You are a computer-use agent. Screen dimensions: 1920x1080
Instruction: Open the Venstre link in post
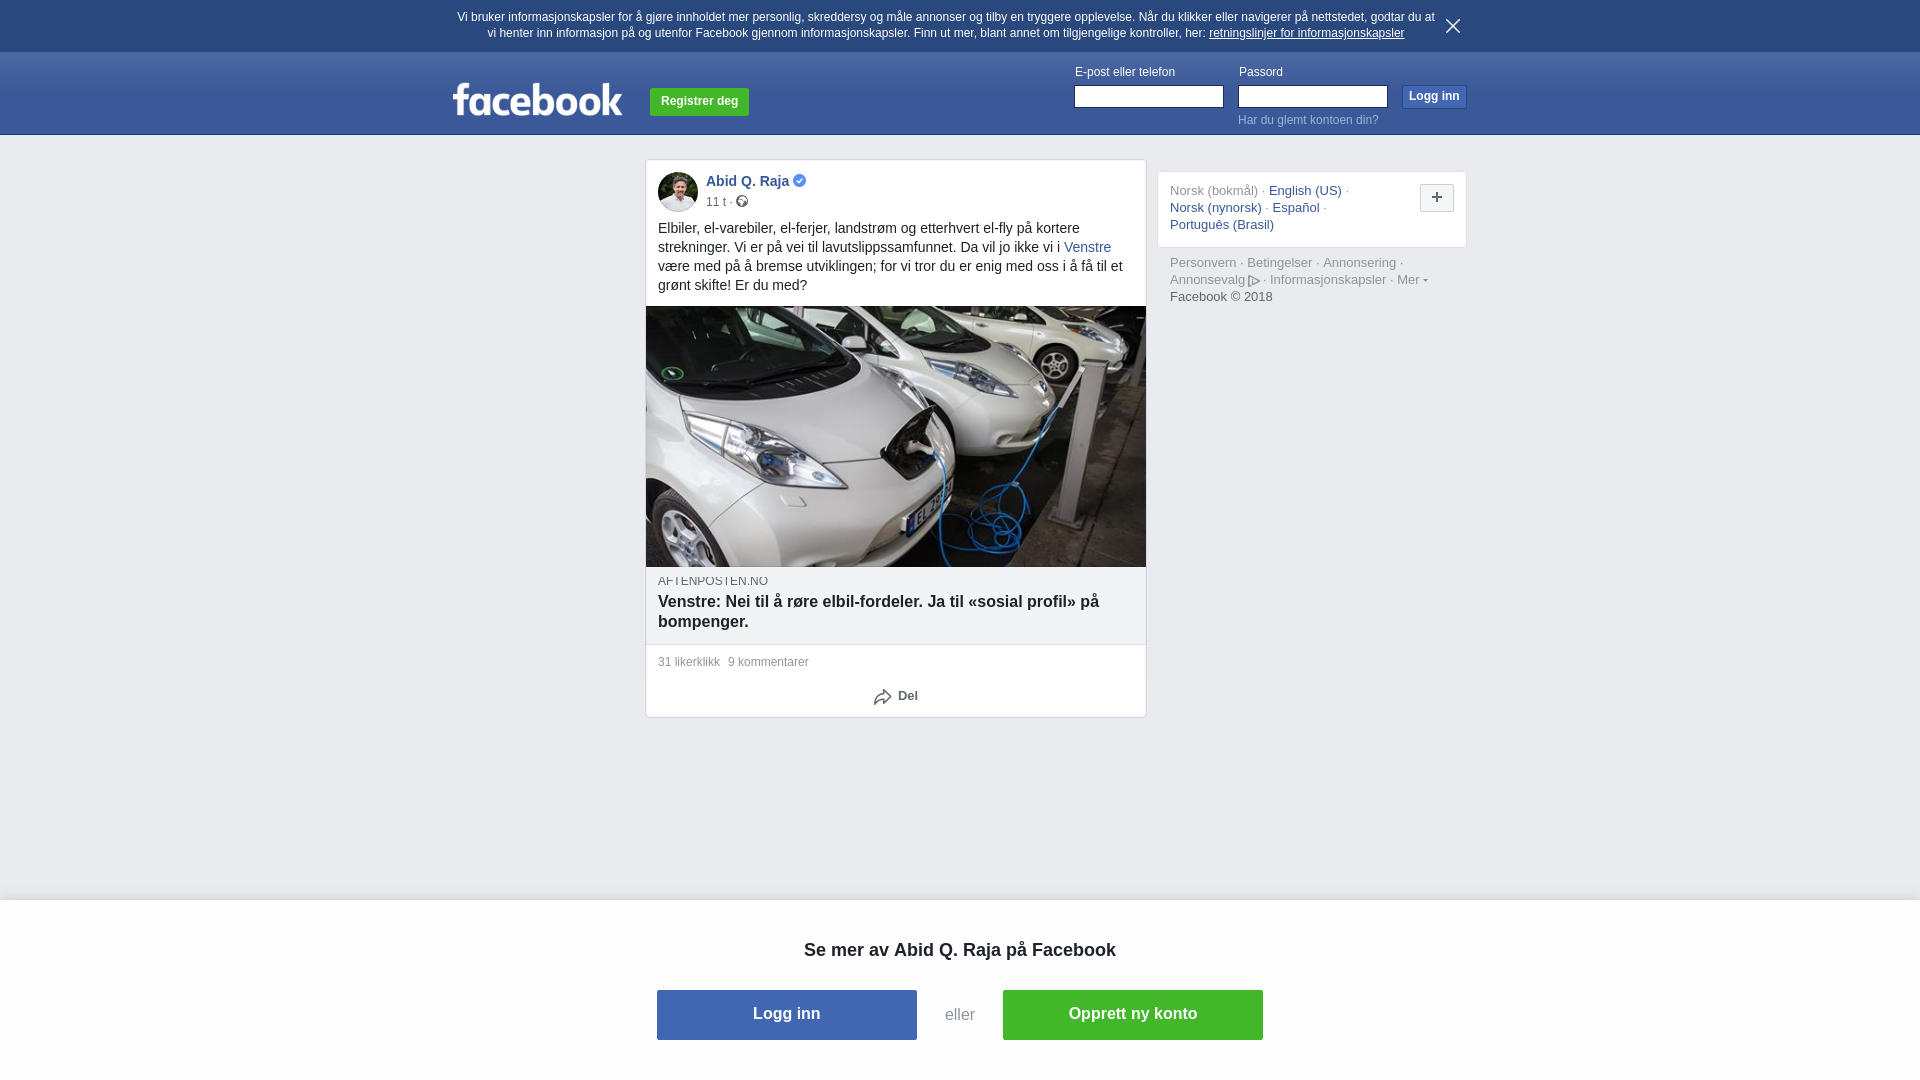[1087, 247]
